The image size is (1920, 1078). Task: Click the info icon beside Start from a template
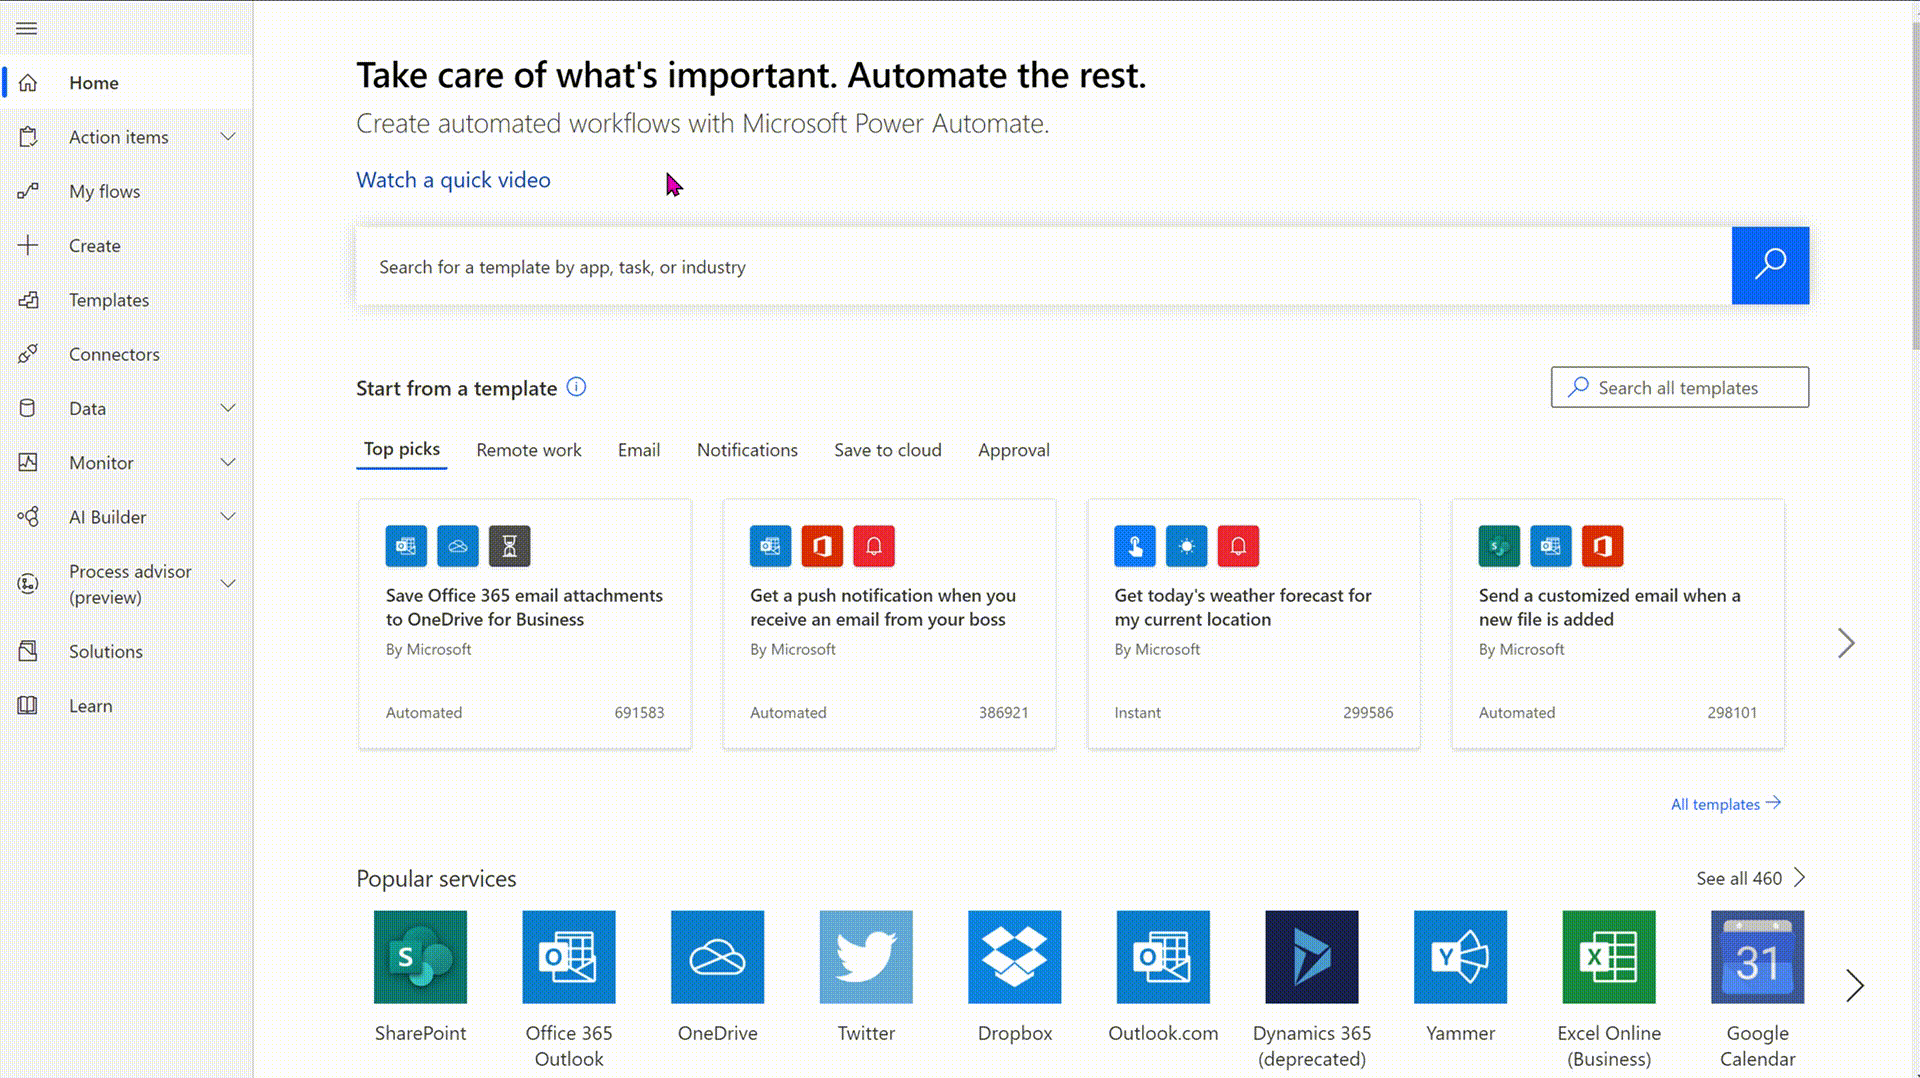click(x=576, y=387)
